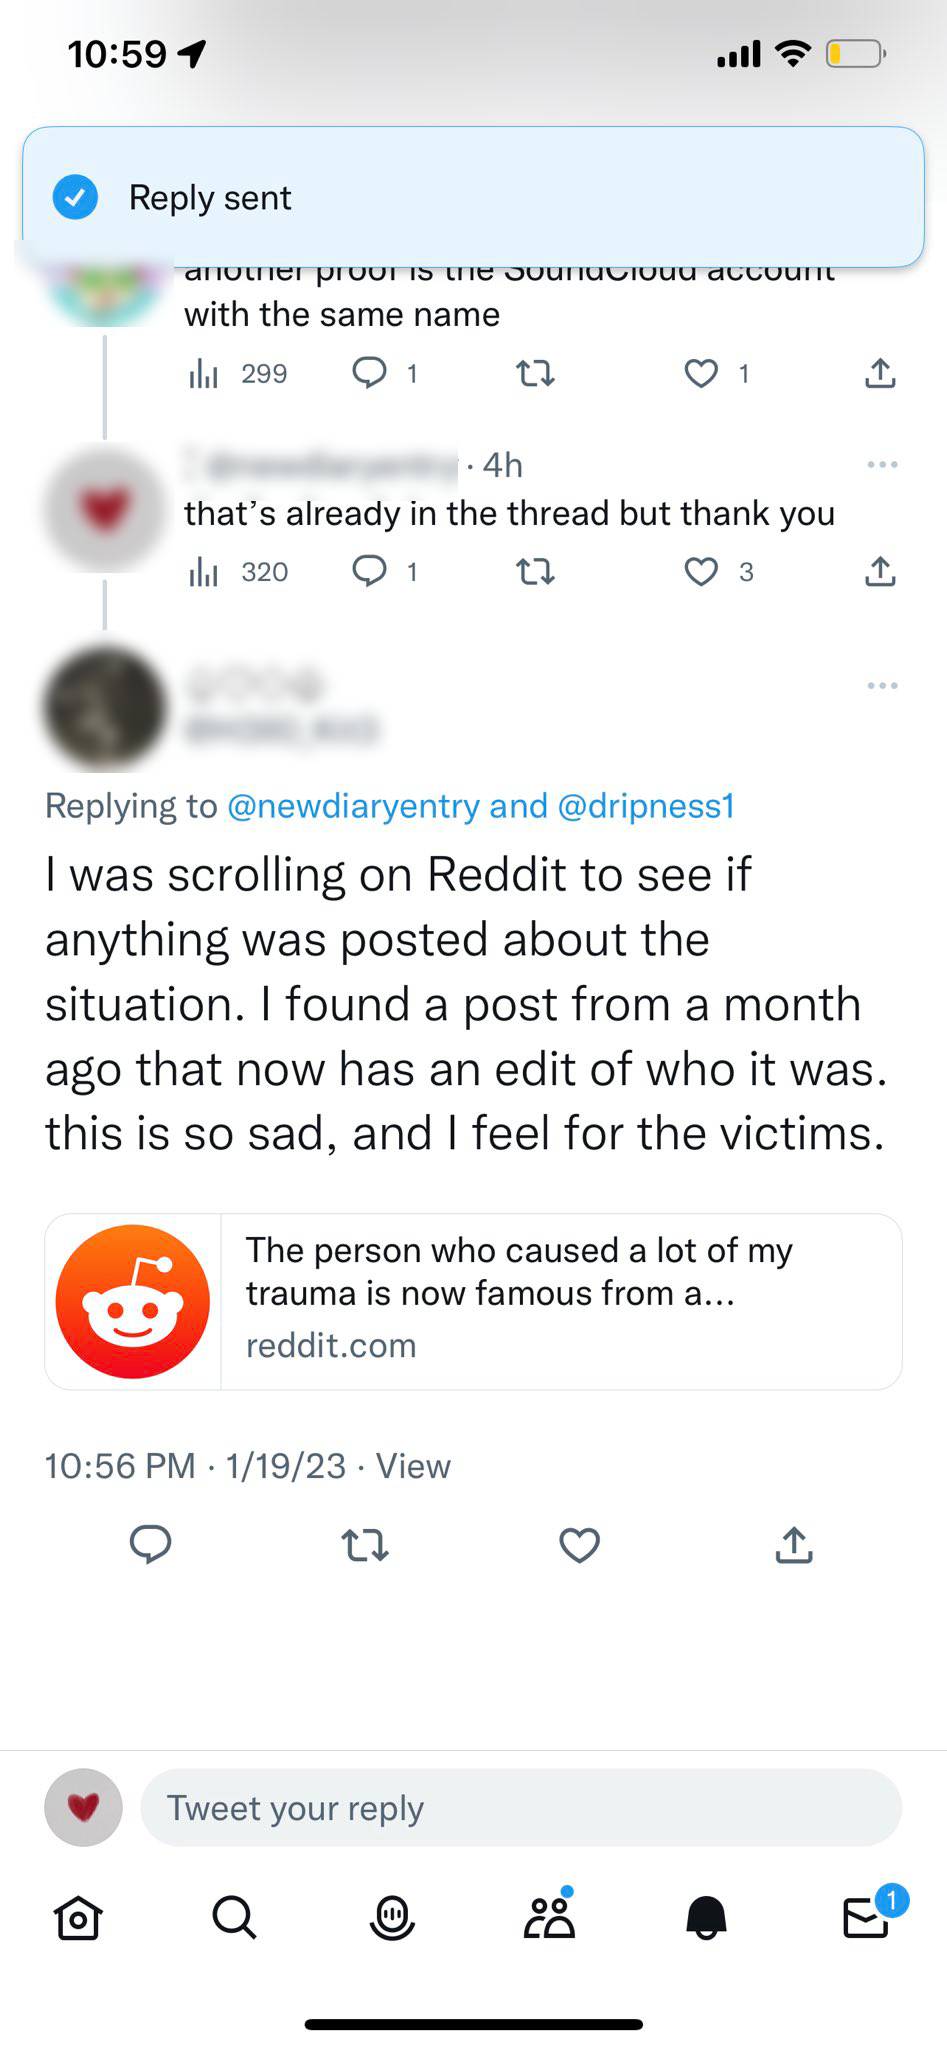
Task: Open the @newdiaryentry mention link
Action: [353, 806]
